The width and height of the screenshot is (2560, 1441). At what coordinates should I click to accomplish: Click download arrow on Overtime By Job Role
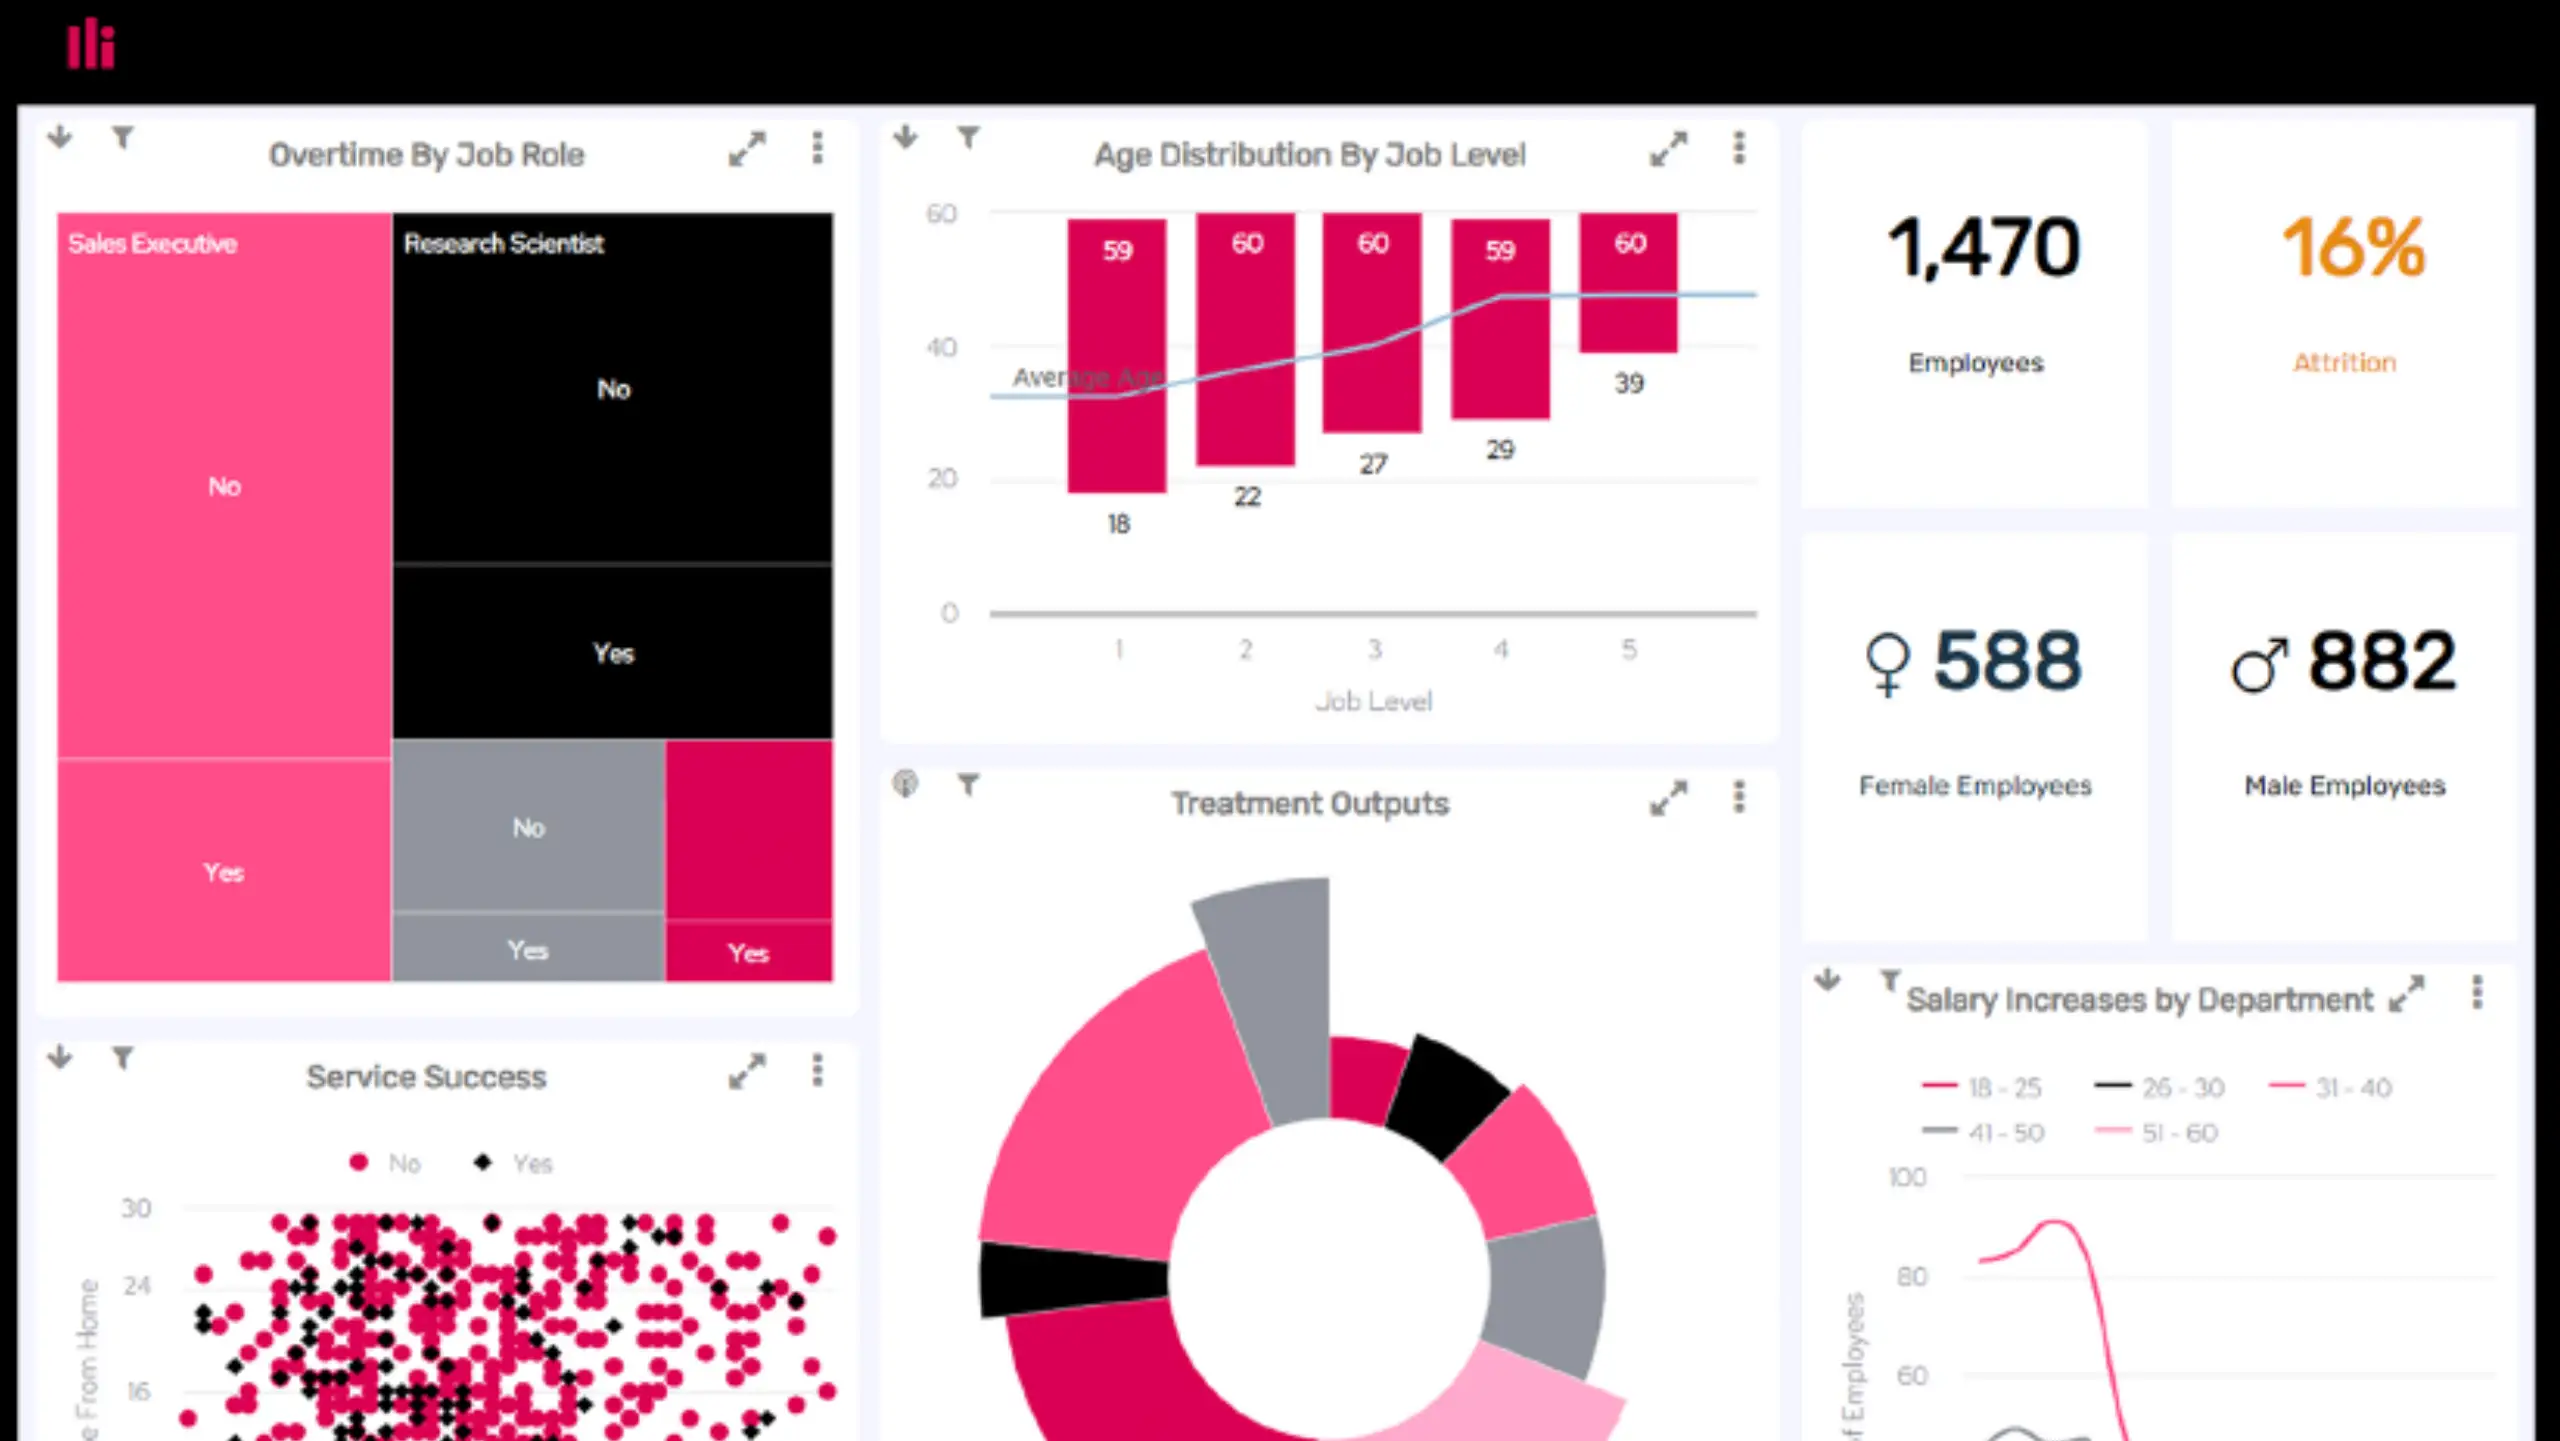coord(60,137)
